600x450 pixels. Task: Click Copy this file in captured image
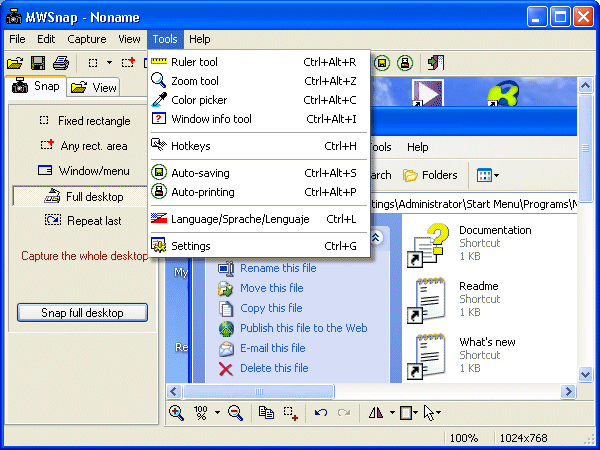click(260, 308)
